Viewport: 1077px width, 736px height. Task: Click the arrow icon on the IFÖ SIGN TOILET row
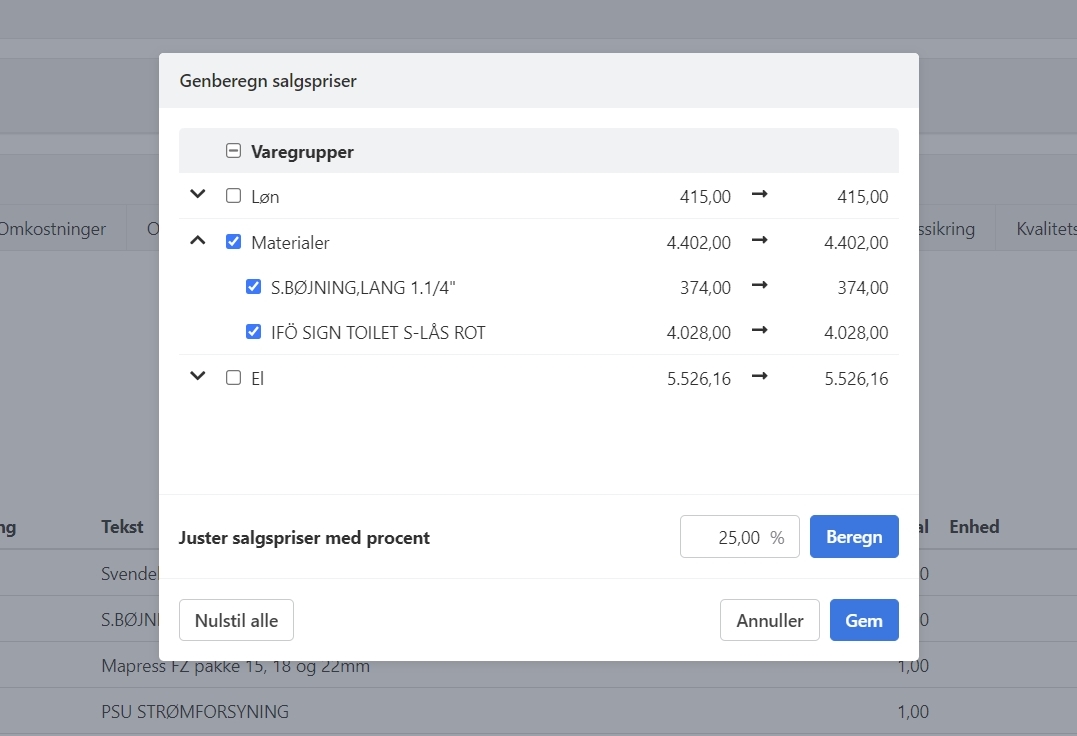coord(759,331)
